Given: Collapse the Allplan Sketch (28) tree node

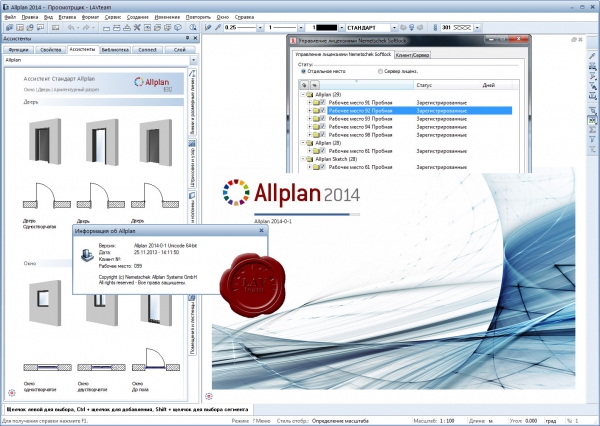Looking at the screenshot, I should 303,159.
